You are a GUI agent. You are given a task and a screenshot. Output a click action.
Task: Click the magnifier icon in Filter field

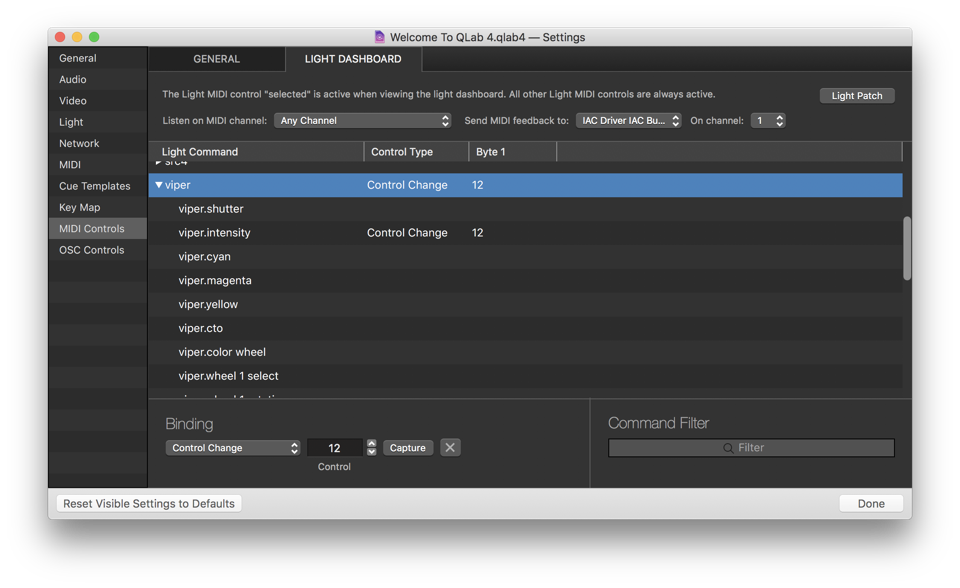728,448
